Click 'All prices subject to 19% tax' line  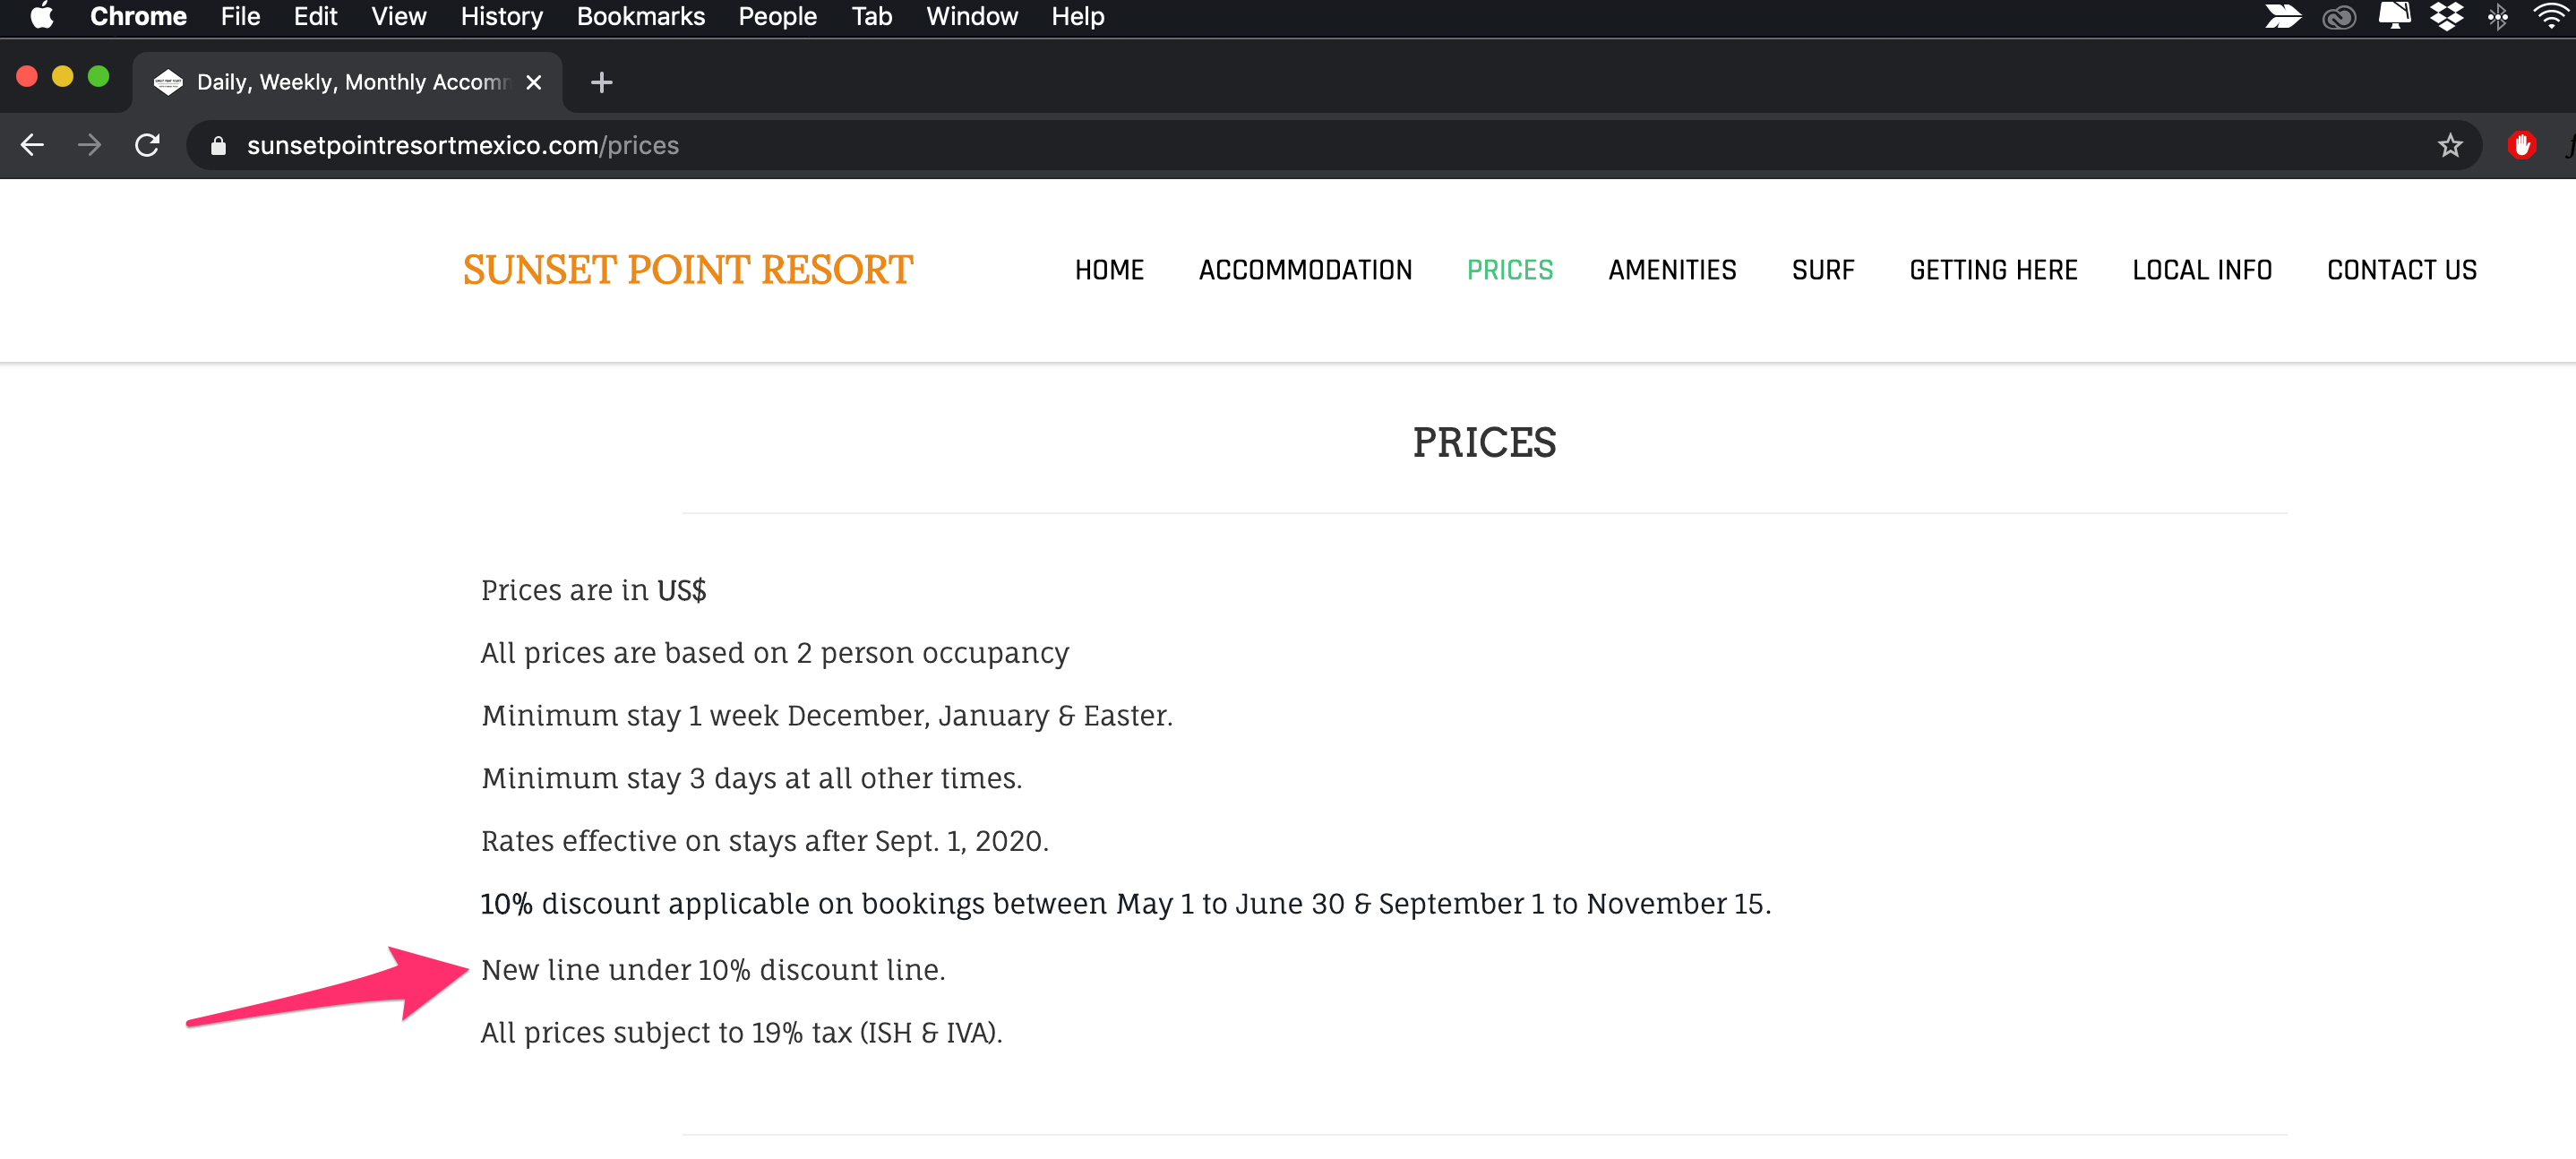(742, 1033)
